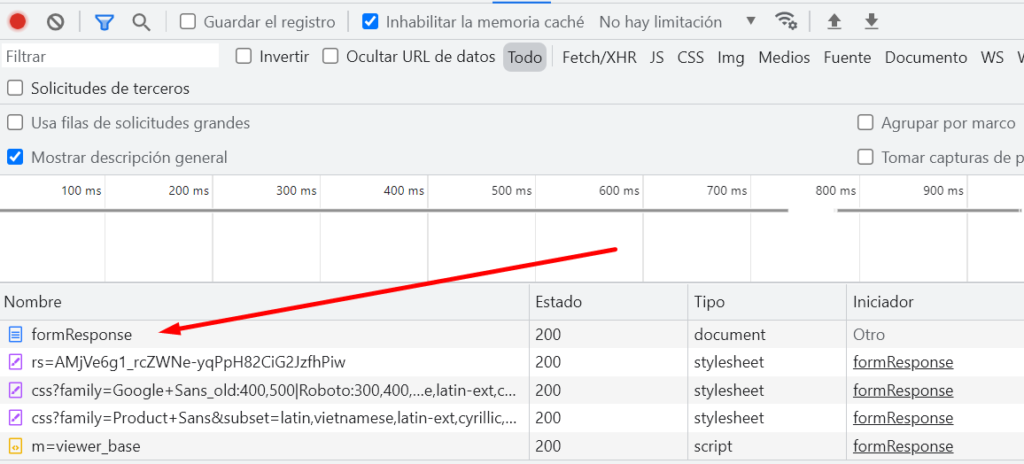Import HAR file with upload arrow
The width and height of the screenshot is (1024, 464).
(834, 22)
